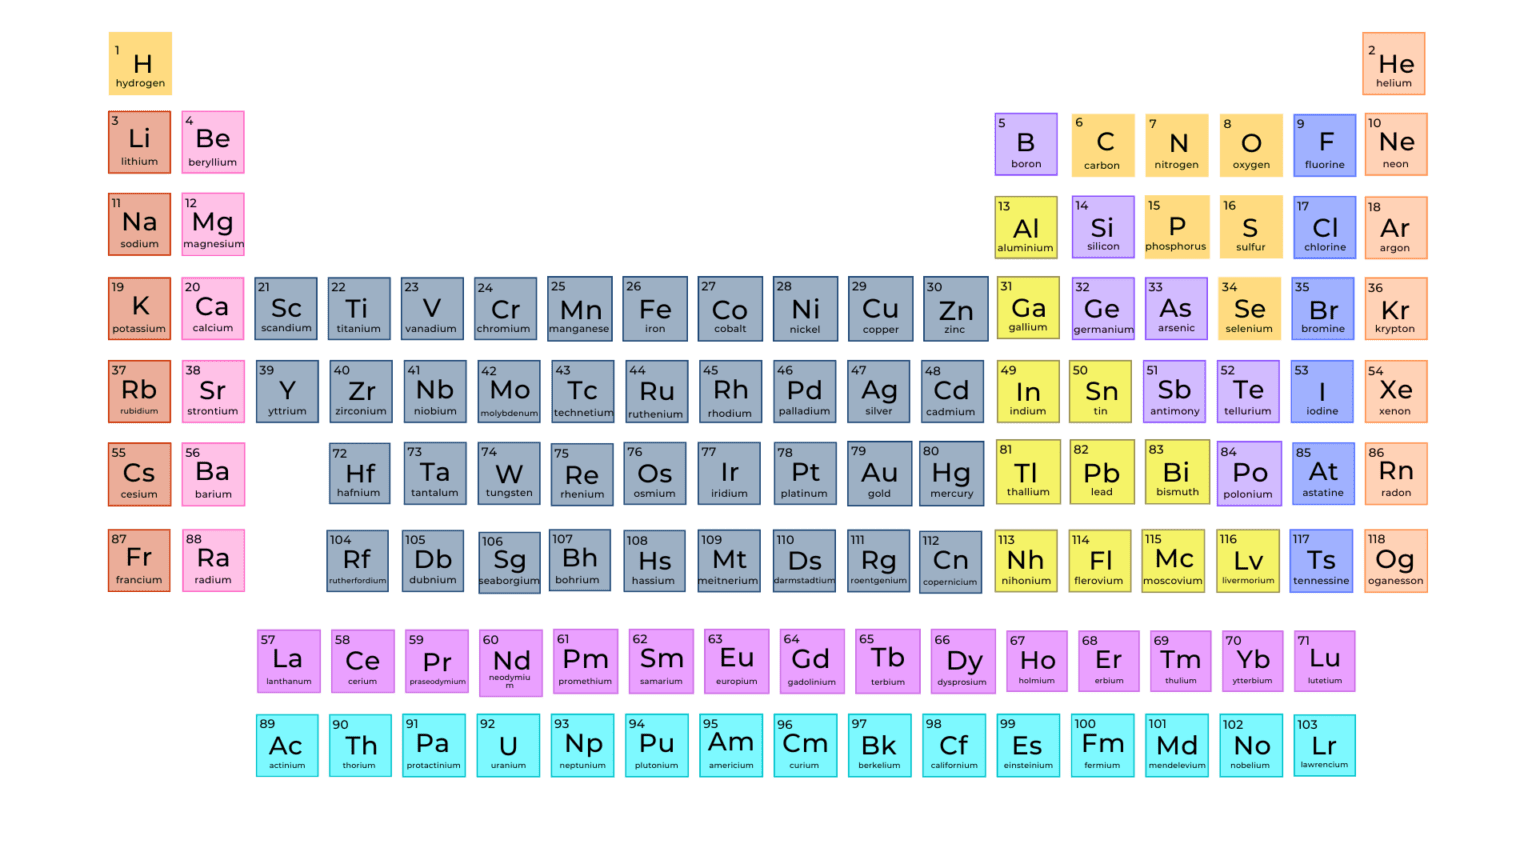Screen dimensions: 1536x864
Task: Click the Mercury tile
Action: (952, 474)
